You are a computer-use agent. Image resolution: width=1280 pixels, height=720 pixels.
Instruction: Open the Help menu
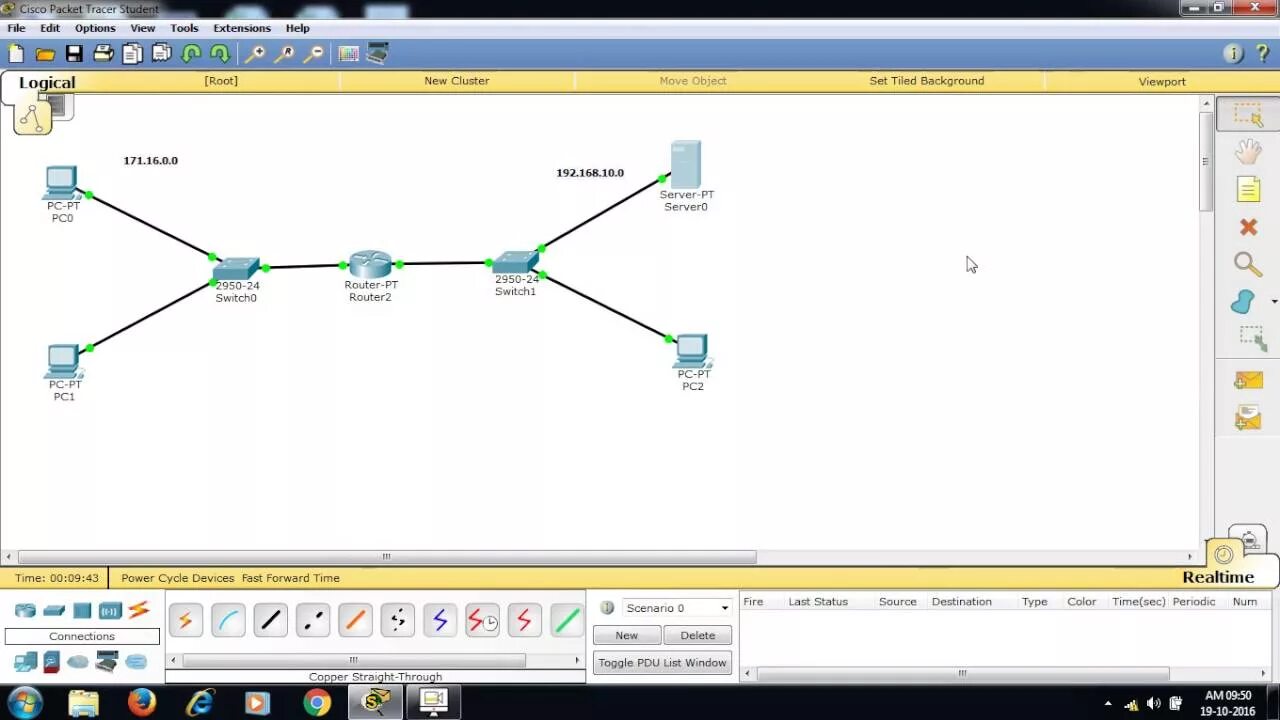tap(297, 28)
